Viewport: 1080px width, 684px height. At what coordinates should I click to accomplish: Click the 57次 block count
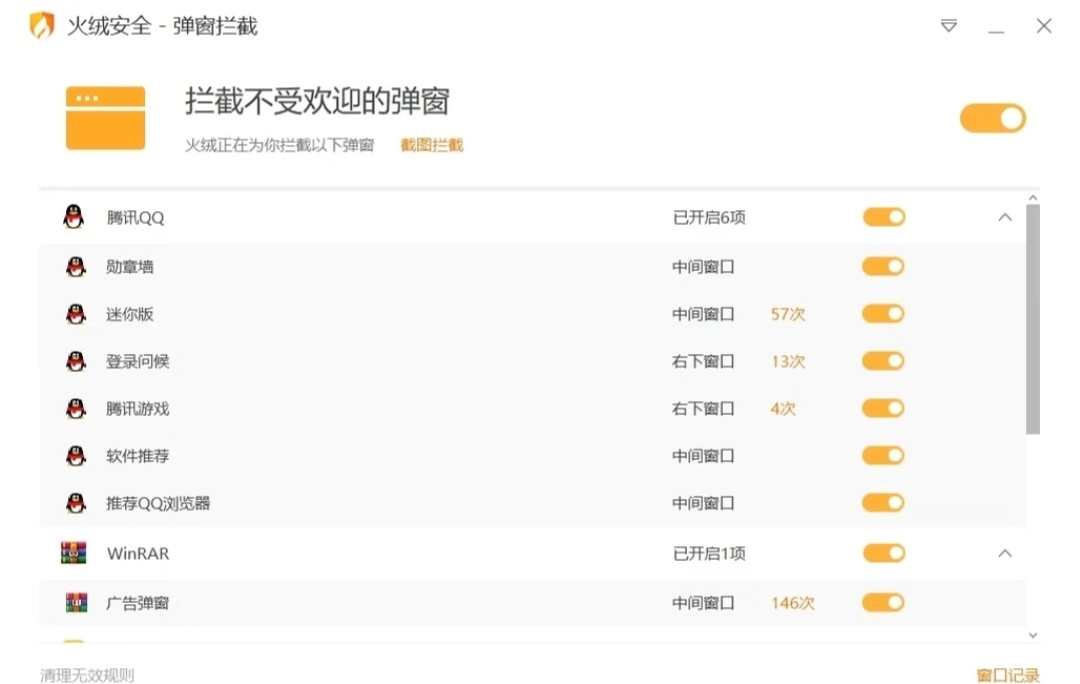788,314
